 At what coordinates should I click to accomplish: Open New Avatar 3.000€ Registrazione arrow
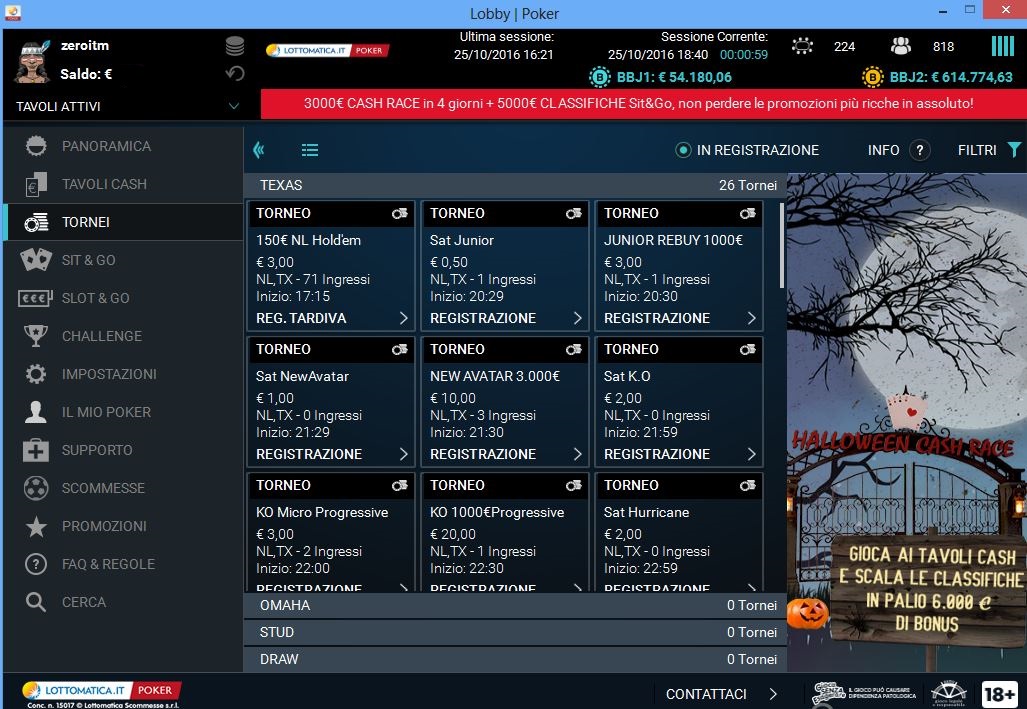[578, 454]
